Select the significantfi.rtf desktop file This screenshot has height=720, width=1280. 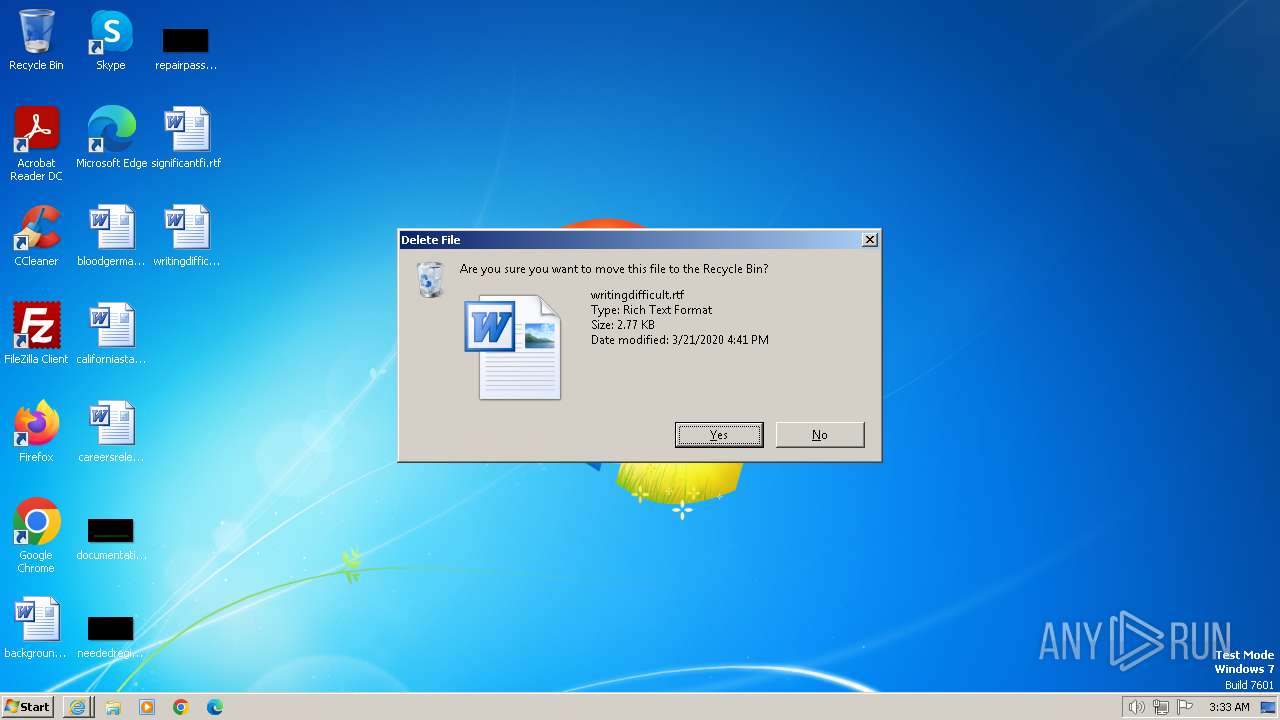click(x=186, y=138)
